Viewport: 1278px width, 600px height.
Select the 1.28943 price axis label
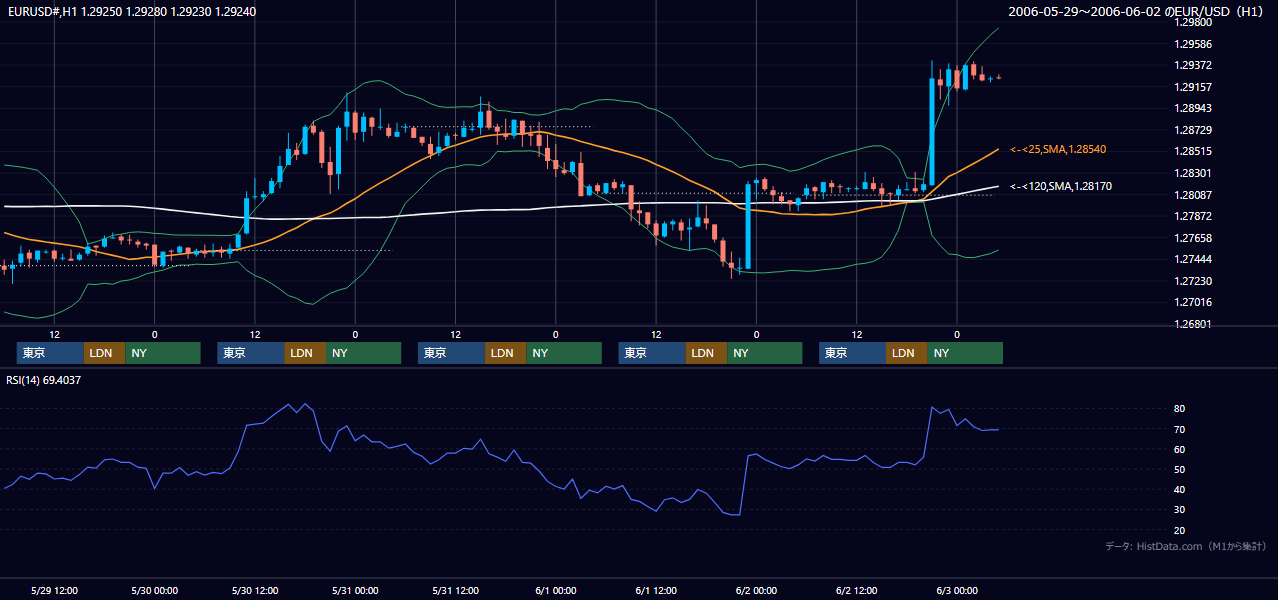click(x=1192, y=108)
